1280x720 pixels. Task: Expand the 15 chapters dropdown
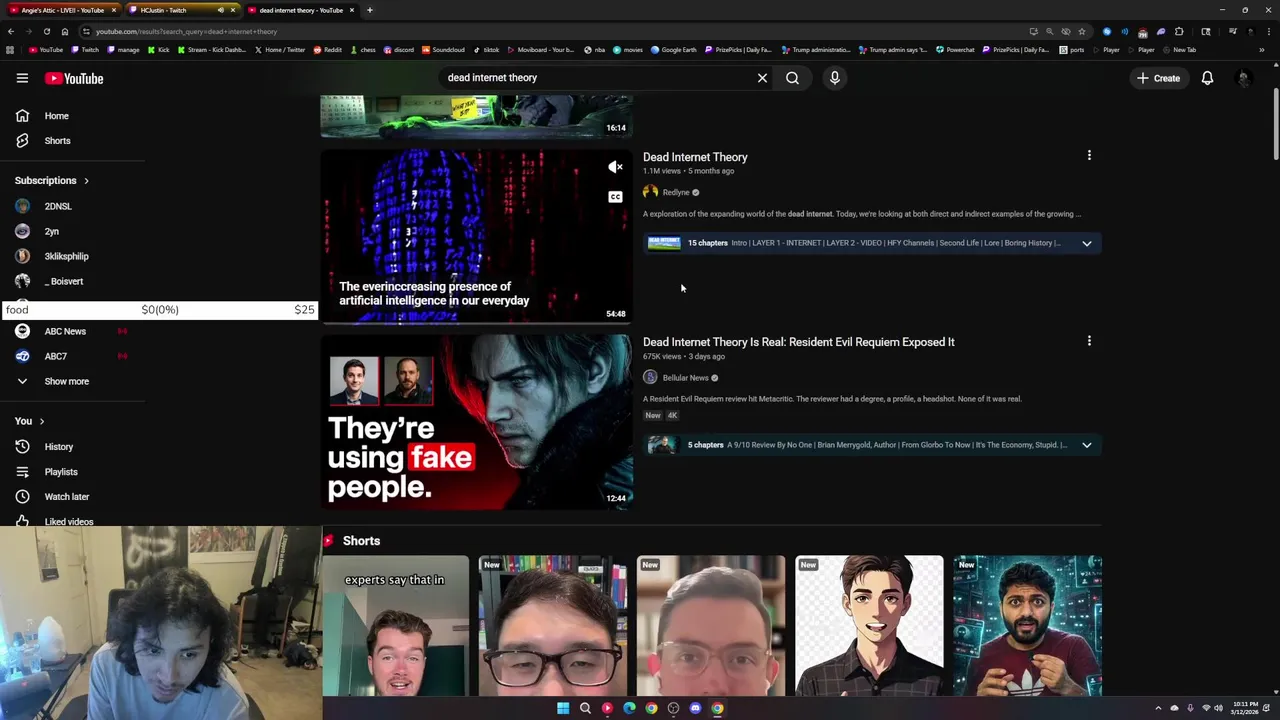(x=1086, y=243)
